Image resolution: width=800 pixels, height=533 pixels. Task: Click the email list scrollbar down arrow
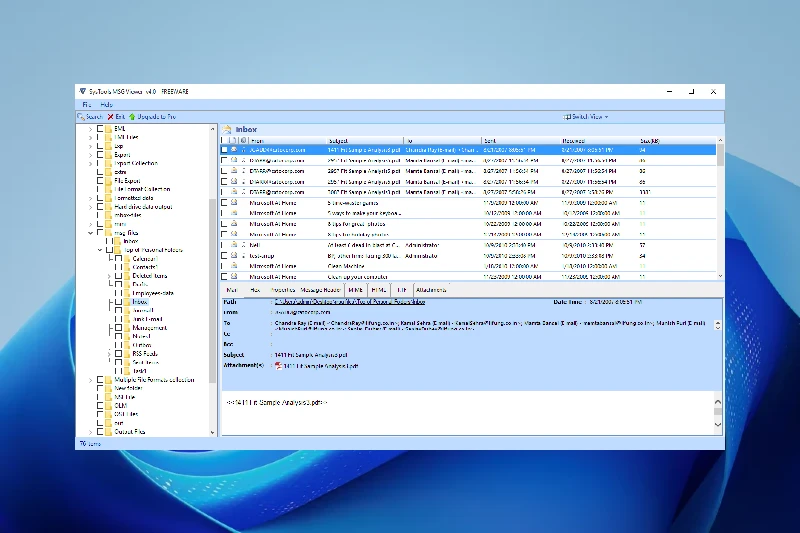pos(720,276)
